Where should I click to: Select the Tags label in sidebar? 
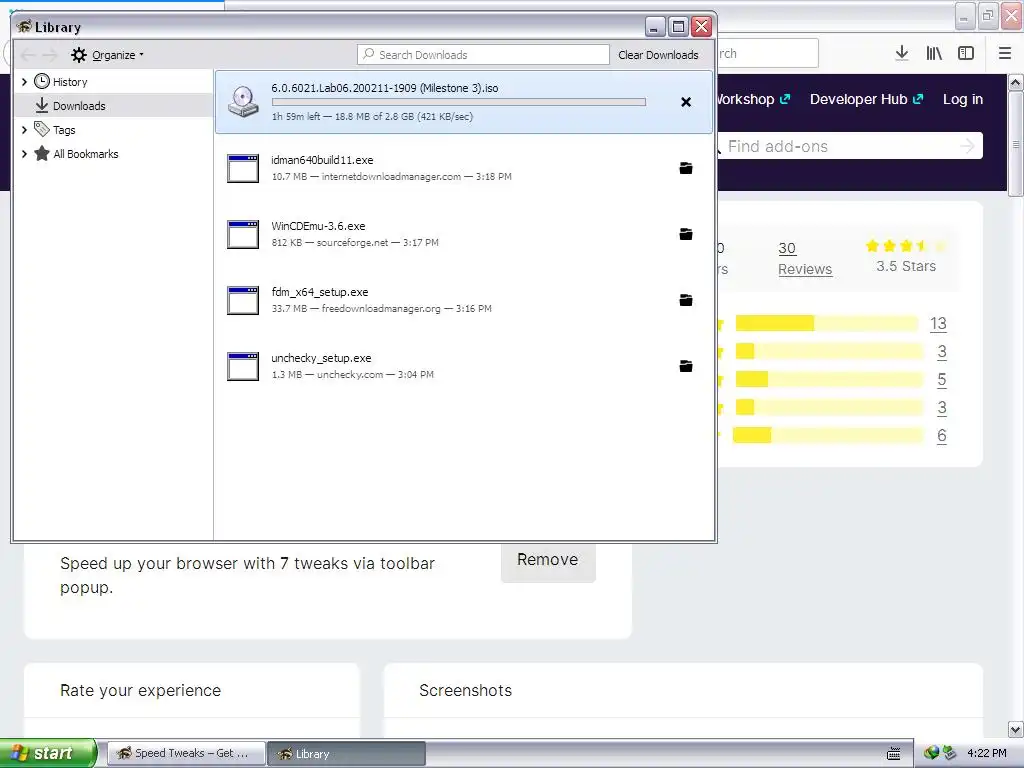(64, 130)
